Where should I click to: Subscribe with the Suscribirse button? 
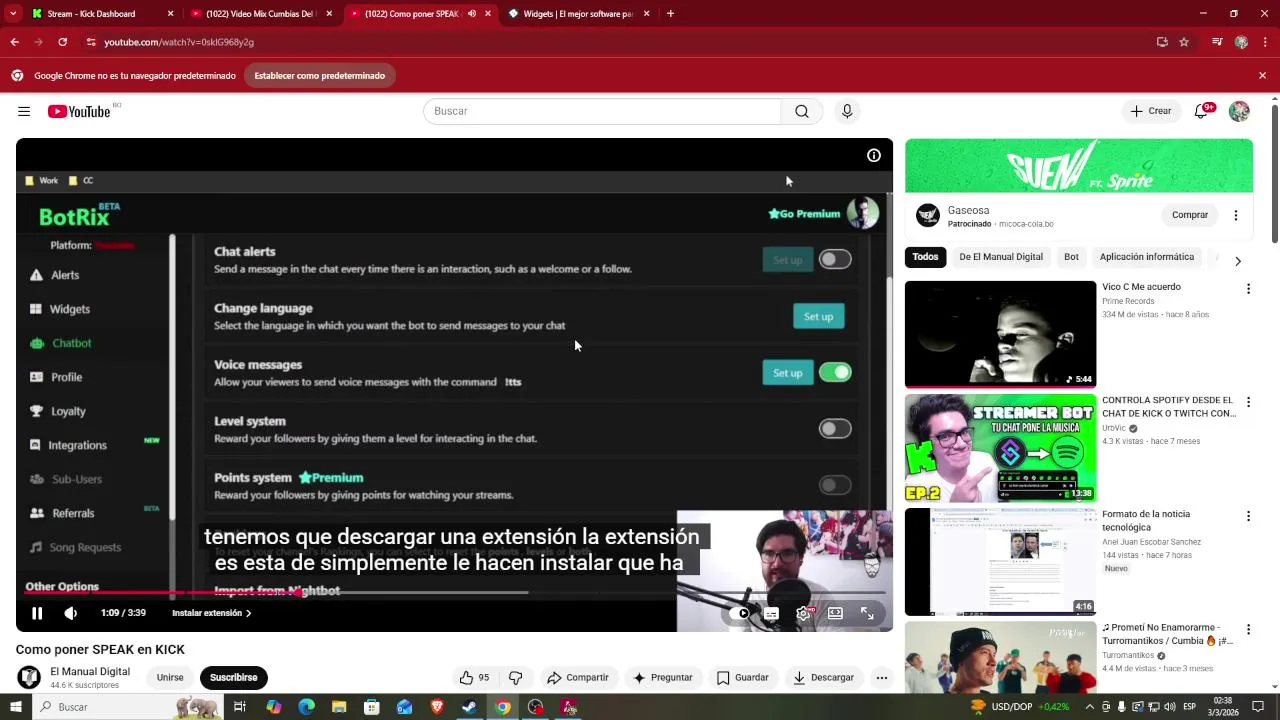tap(233, 677)
